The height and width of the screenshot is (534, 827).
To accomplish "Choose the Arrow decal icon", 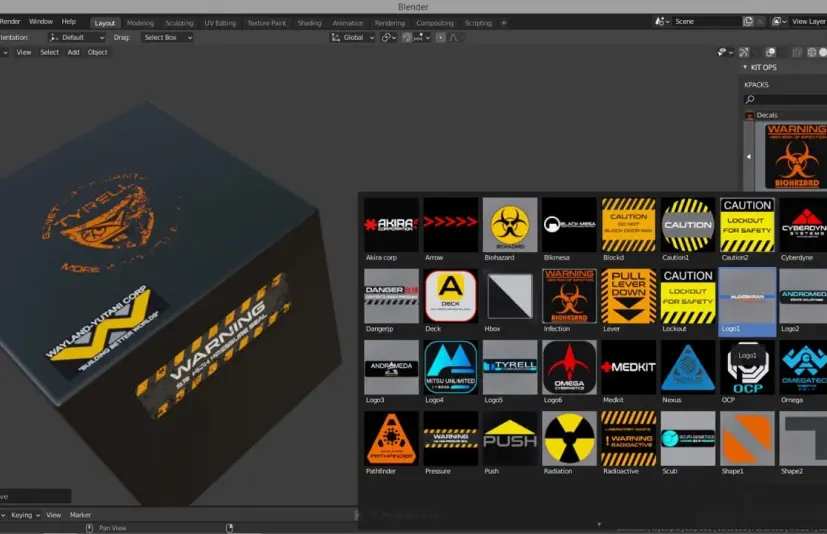I will 450,225.
